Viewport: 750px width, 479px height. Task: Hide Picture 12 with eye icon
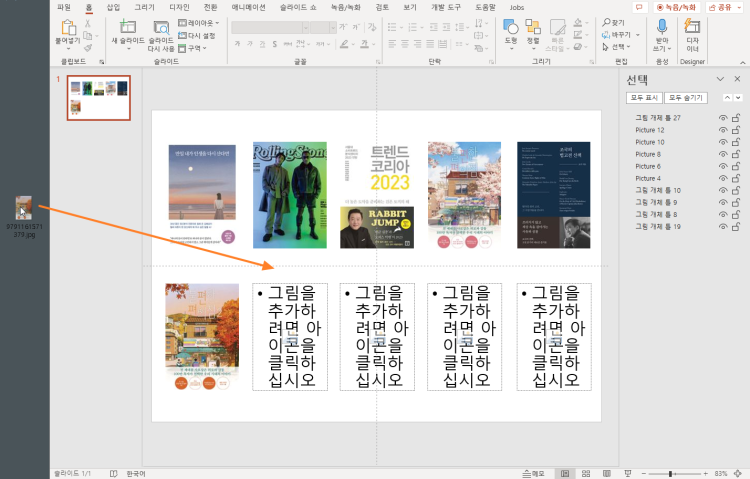coord(723,130)
